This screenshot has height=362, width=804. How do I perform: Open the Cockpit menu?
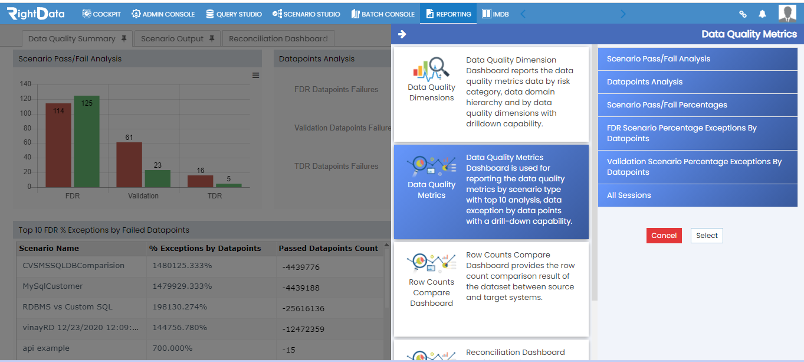102,14
